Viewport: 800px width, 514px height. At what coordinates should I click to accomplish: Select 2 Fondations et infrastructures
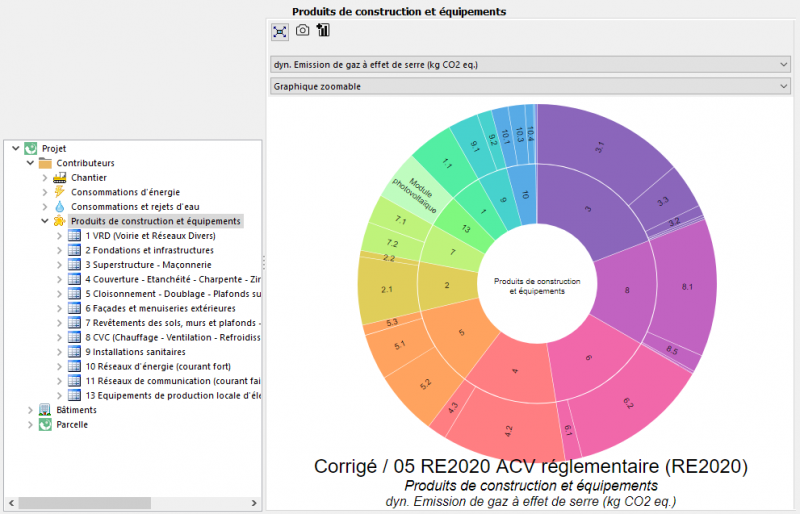pos(149,250)
